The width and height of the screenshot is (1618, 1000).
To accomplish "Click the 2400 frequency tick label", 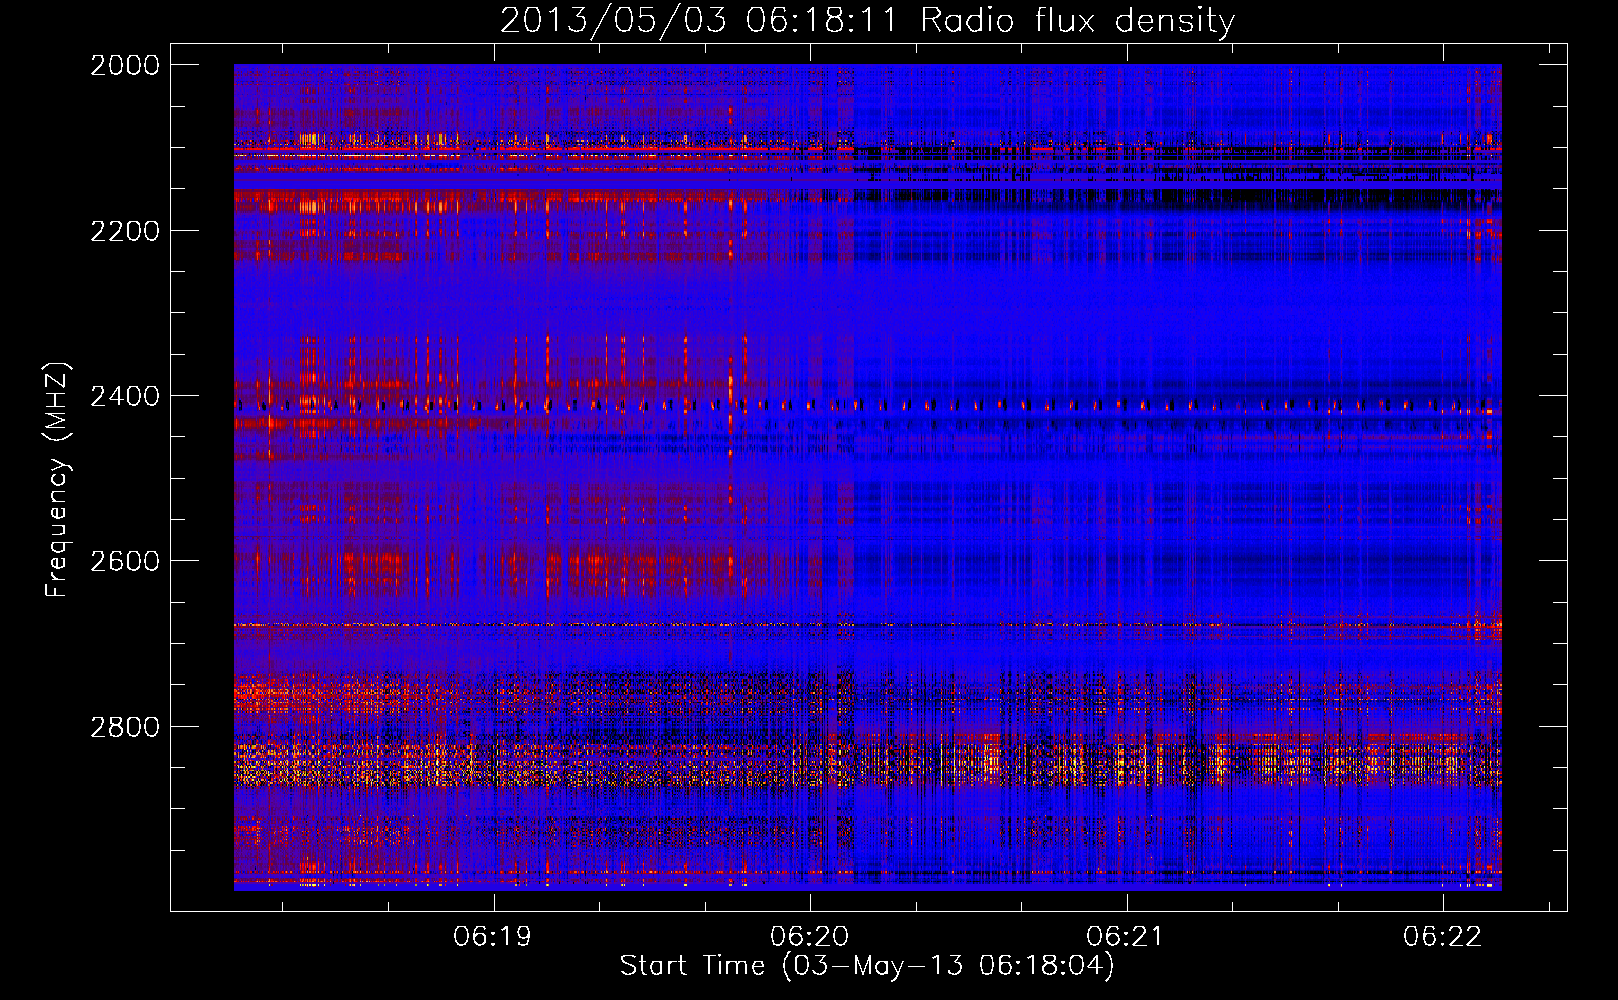I will click(125, 397).
